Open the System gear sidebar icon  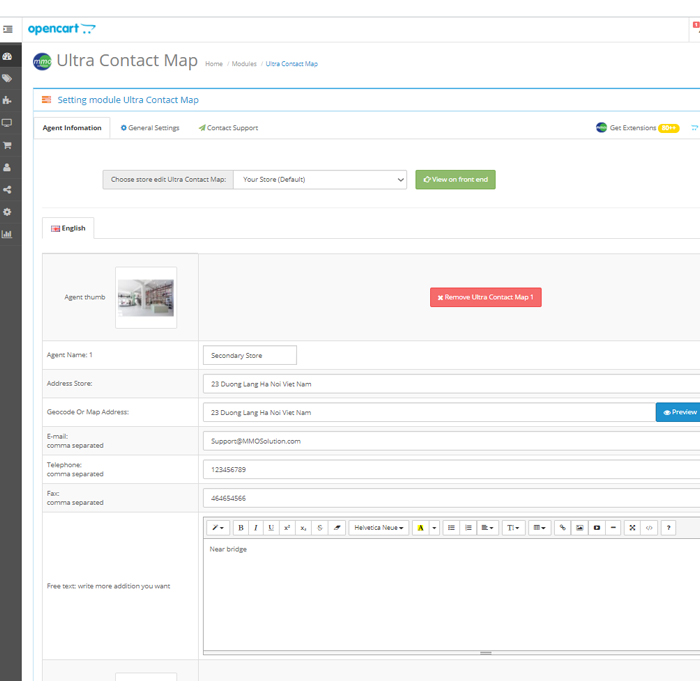[x=7, y=212]
